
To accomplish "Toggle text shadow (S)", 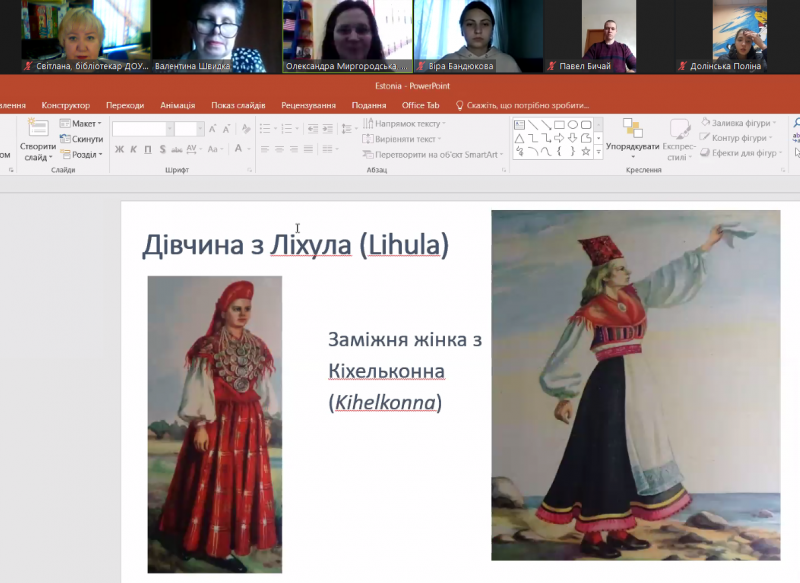I will pyautogui.click(x=162, y=149).
